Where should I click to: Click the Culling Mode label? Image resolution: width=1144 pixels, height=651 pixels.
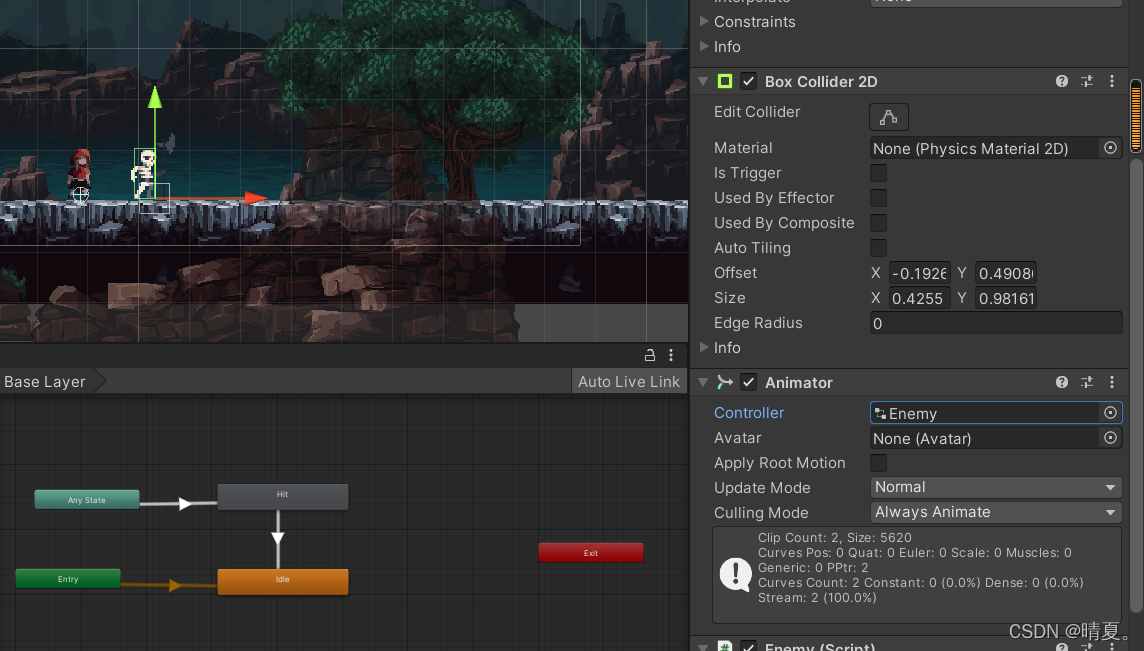761,512
